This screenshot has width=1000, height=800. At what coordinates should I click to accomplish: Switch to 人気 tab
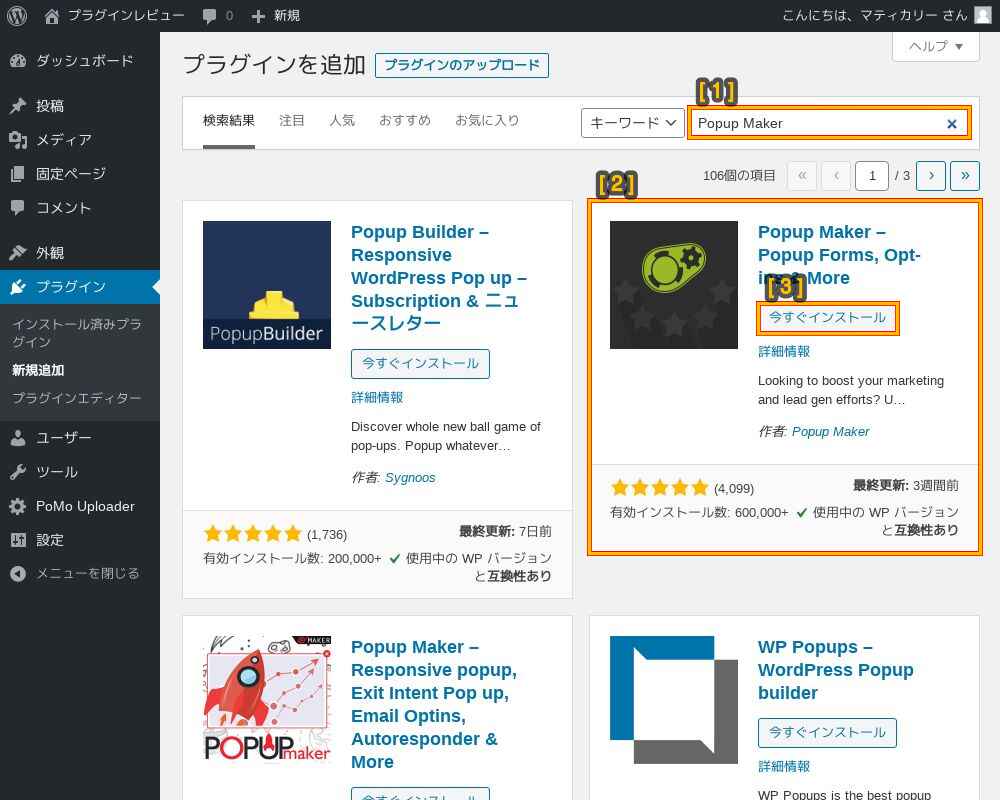point(342,121)
